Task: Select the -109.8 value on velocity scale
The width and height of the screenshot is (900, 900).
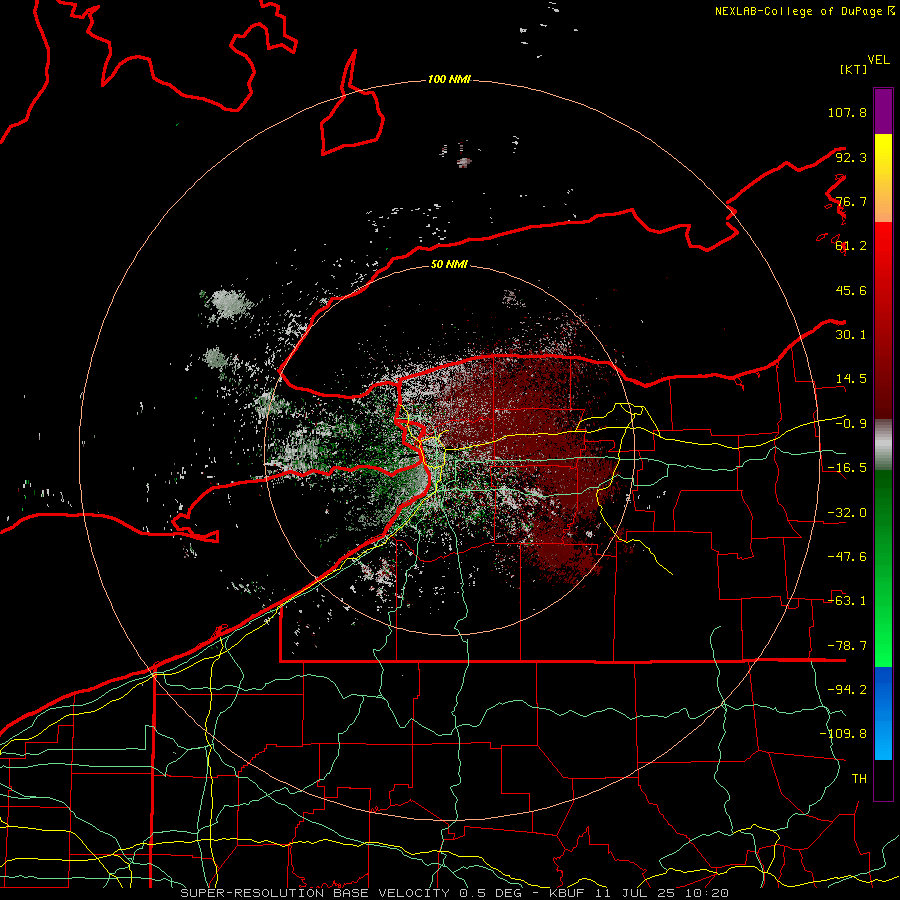Action: tap(843, 734)
